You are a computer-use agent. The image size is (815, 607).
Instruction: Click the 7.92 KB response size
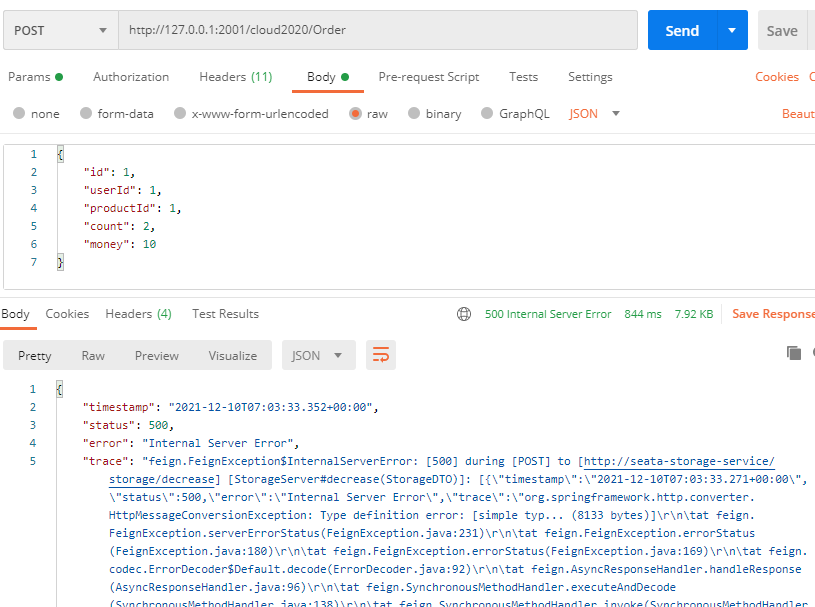coord(693,314)
